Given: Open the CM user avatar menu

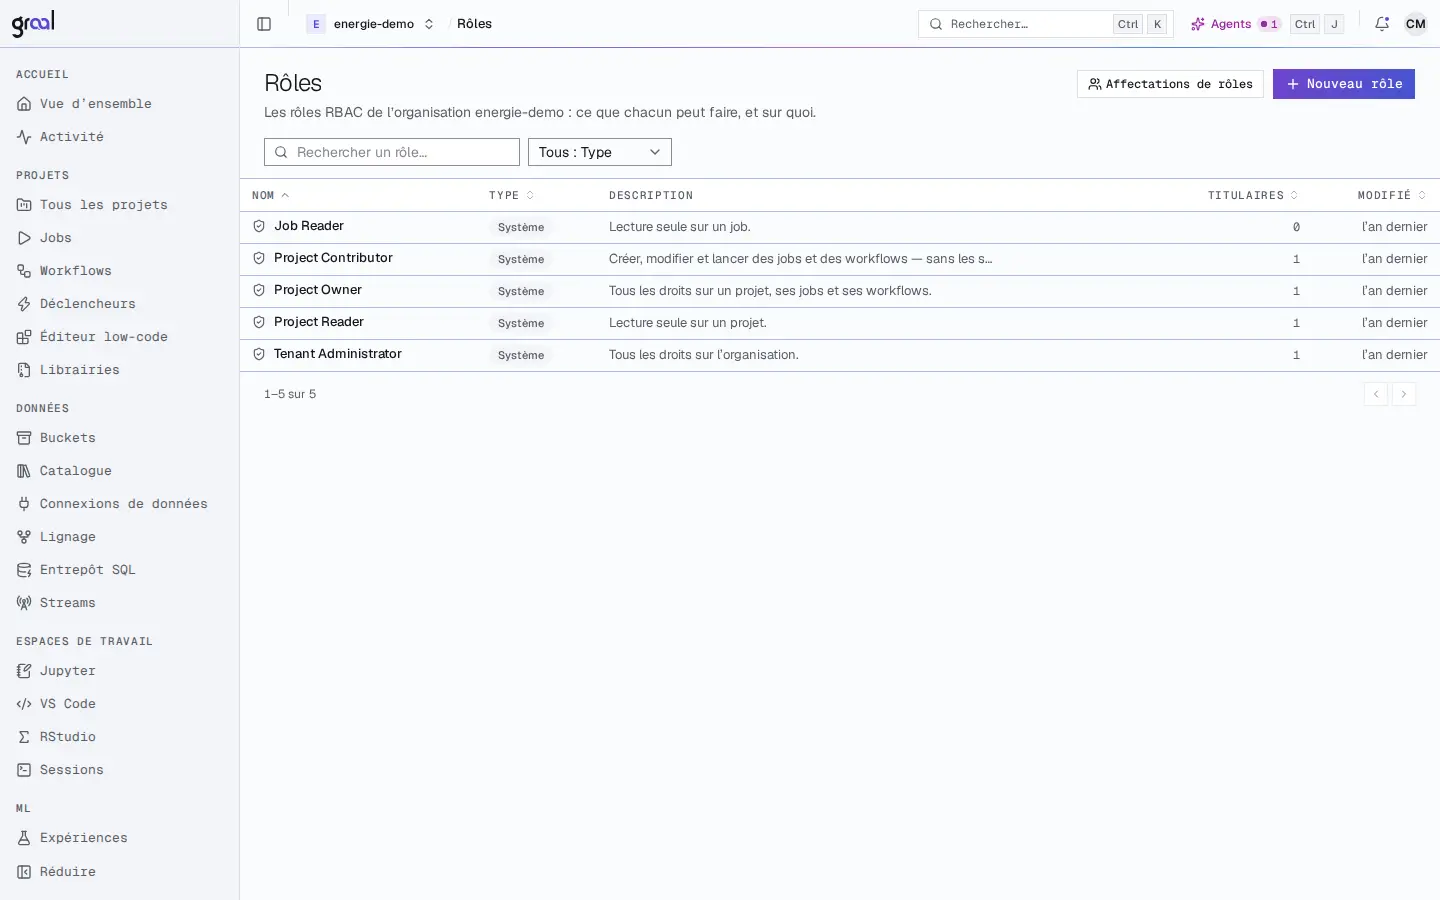Looking at the screenshot, I should 1416,24.
